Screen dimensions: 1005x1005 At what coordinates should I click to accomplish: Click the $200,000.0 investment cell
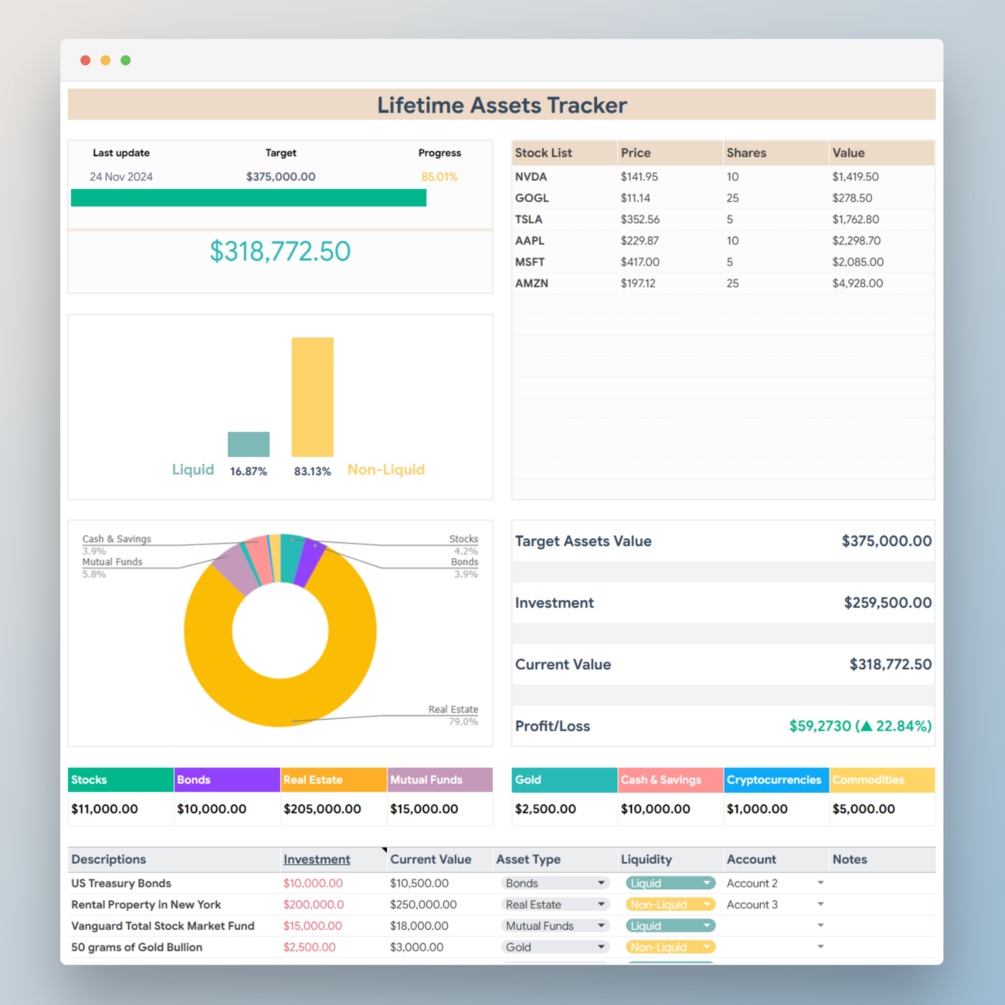coord(313,904)
